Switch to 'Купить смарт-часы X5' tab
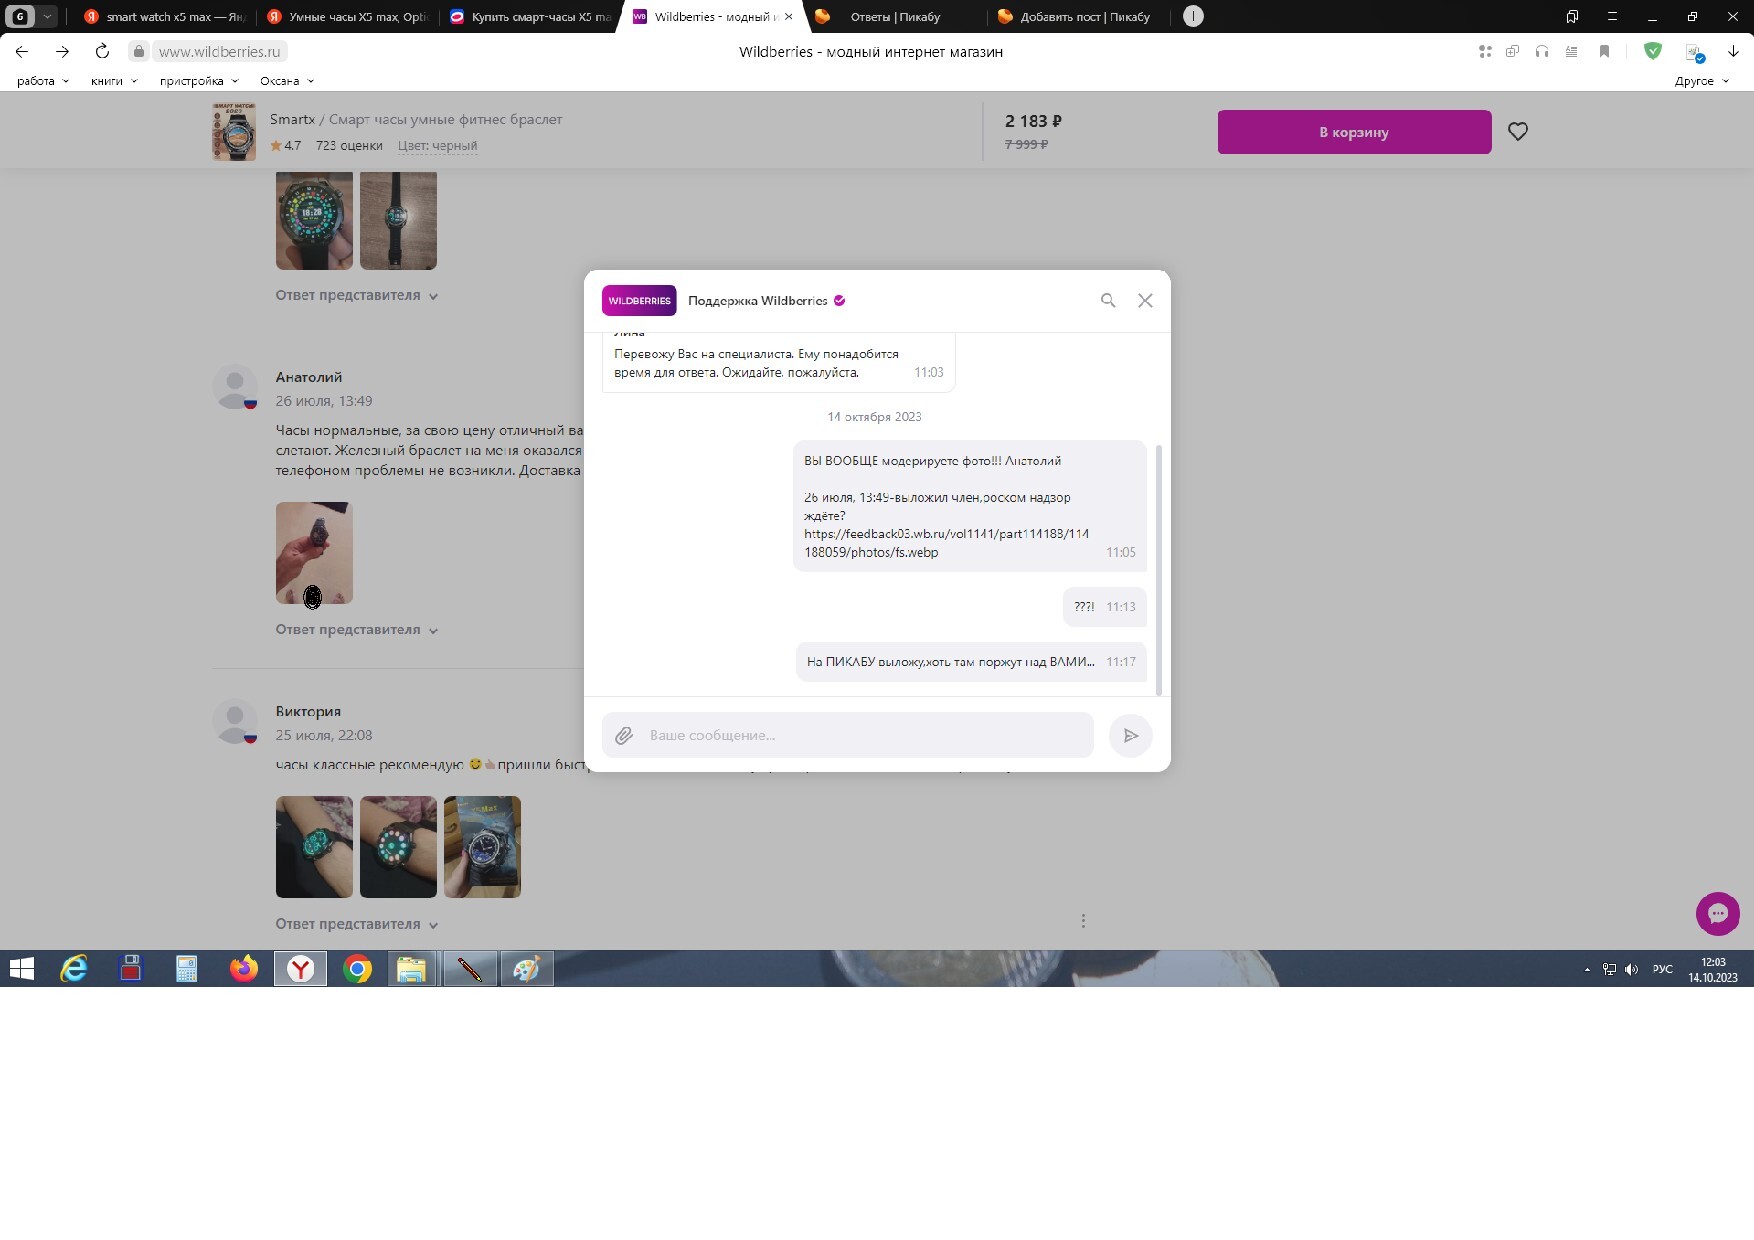 pos(530,16)
